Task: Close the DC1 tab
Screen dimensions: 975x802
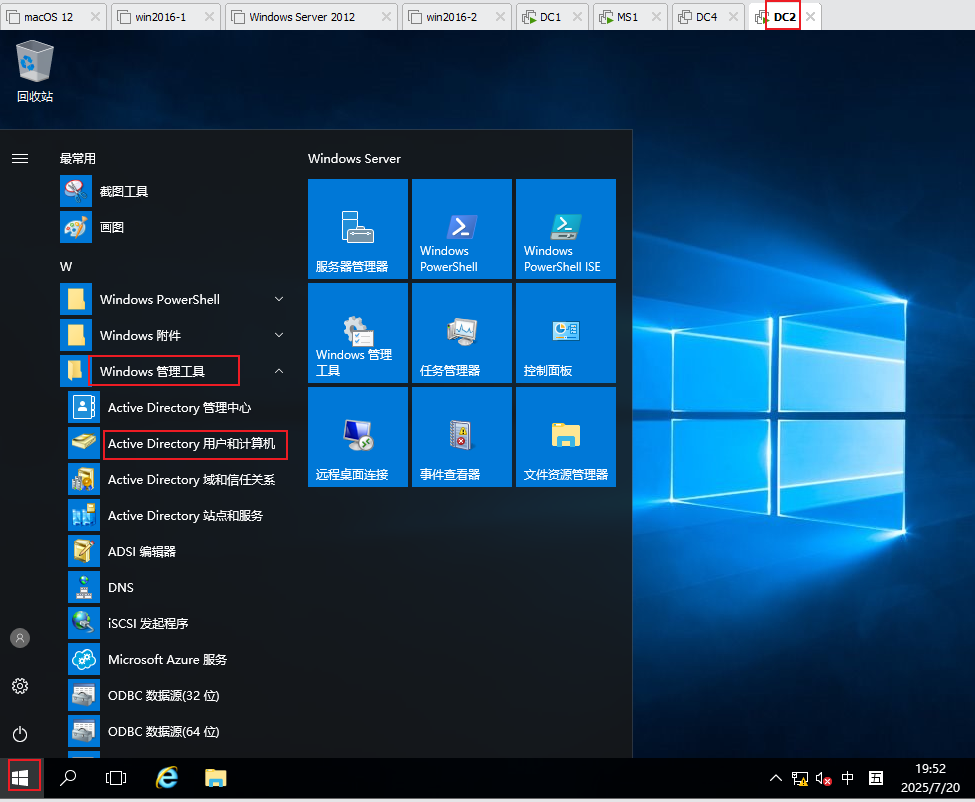Action: [x=578, y=17]
